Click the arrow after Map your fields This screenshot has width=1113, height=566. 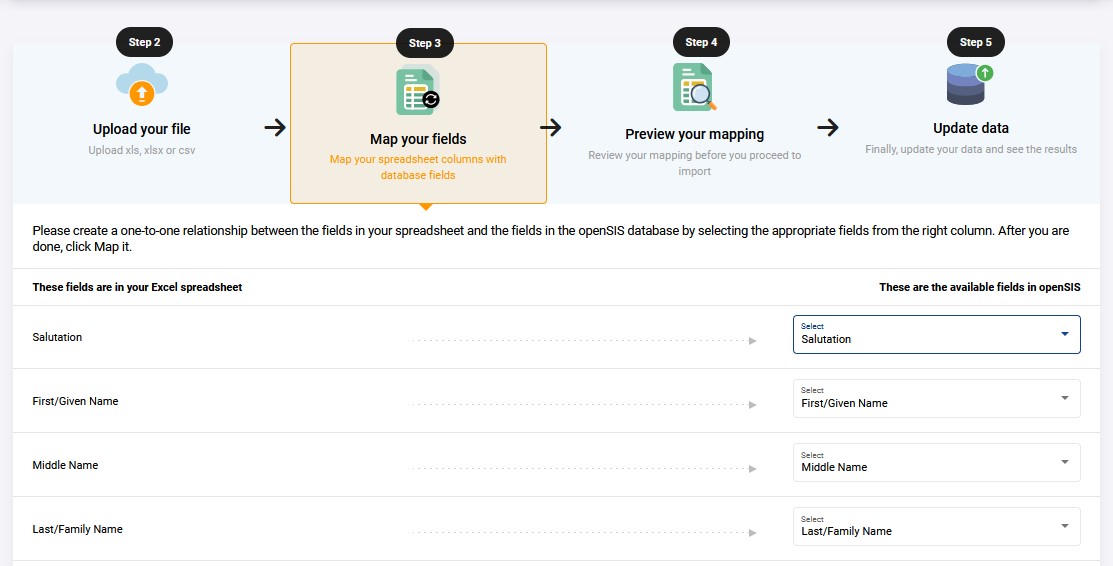click(x=551, y=128)
